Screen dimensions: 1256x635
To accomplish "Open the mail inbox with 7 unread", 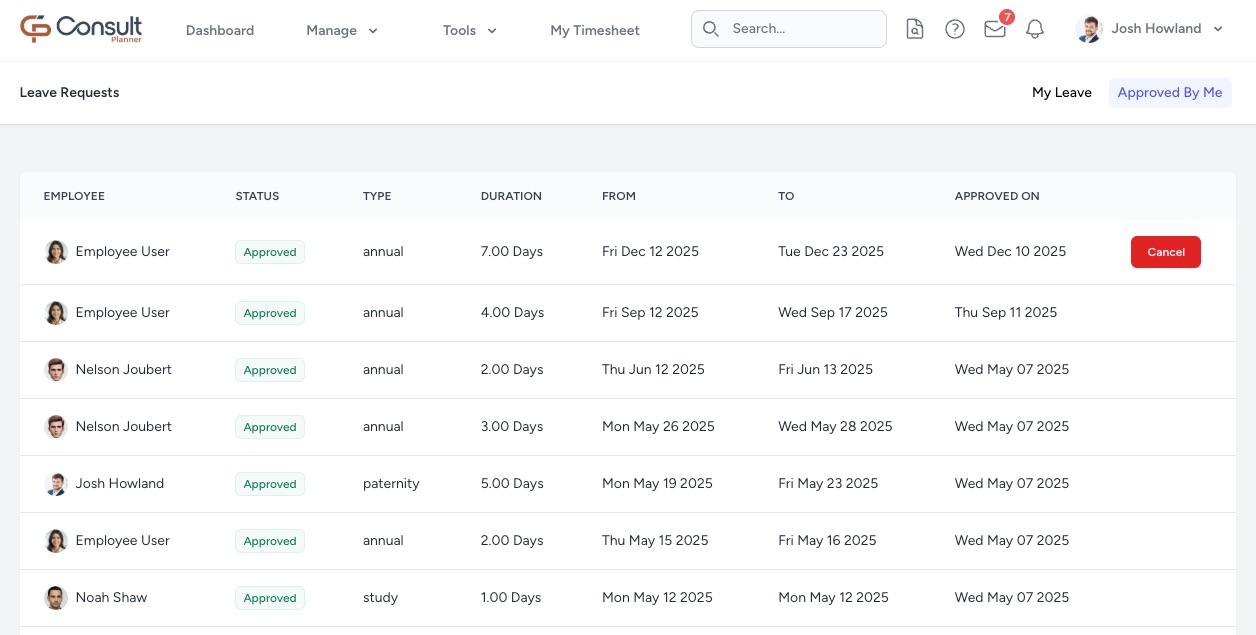I will click(x=994, y=30).
